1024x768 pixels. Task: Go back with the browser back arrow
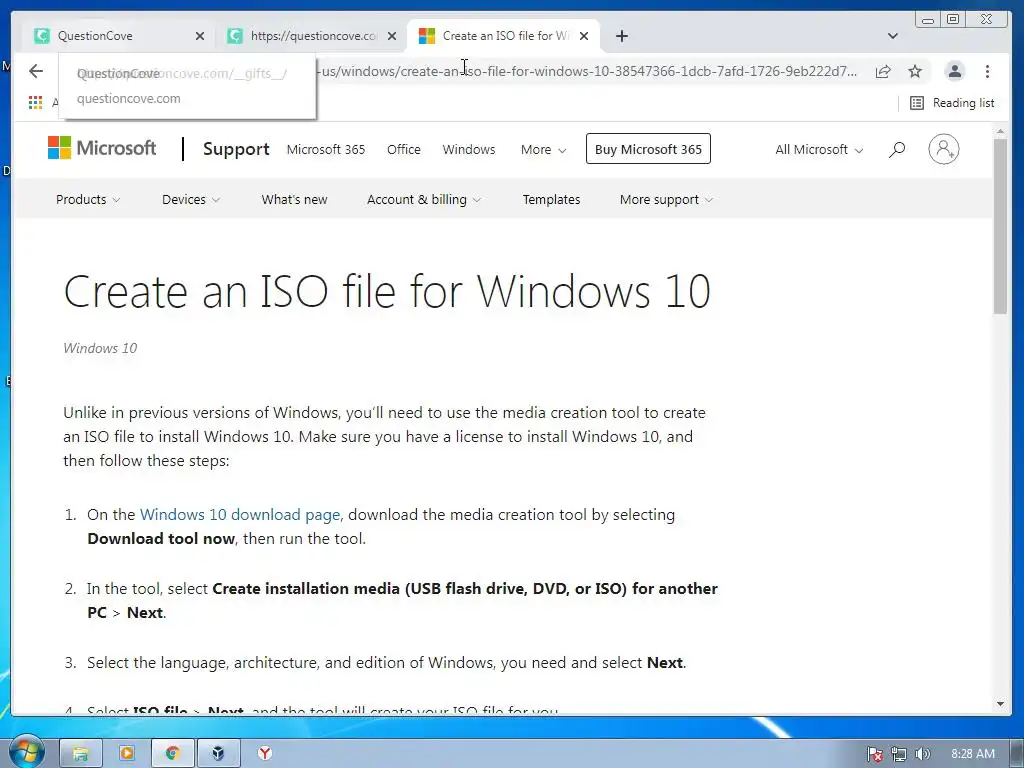click(36, 71)
